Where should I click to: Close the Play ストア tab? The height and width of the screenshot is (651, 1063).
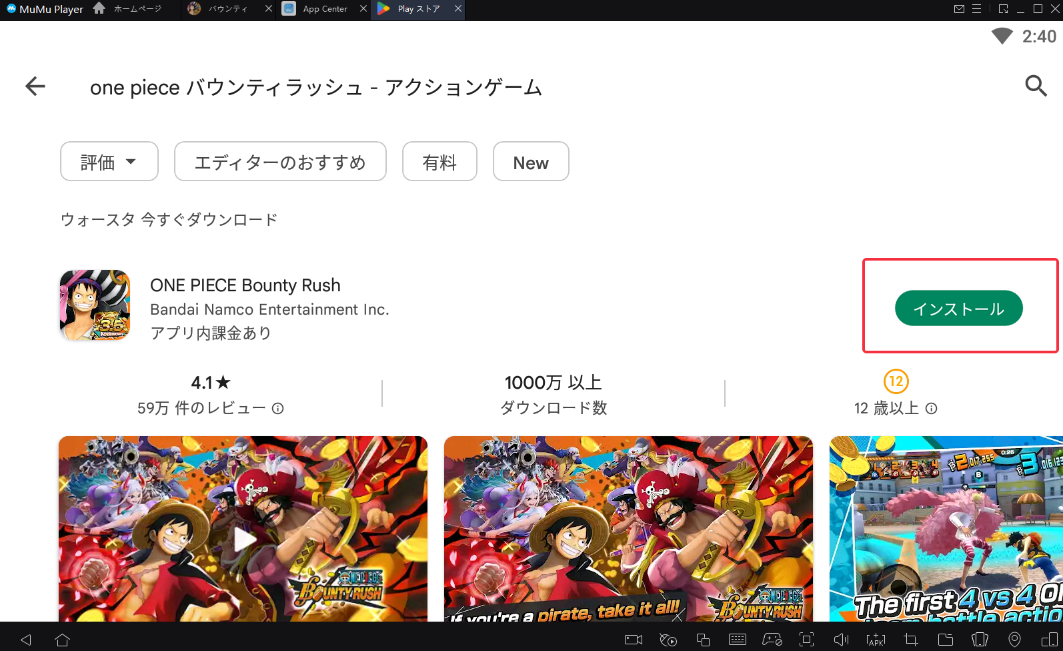(458, 9)
